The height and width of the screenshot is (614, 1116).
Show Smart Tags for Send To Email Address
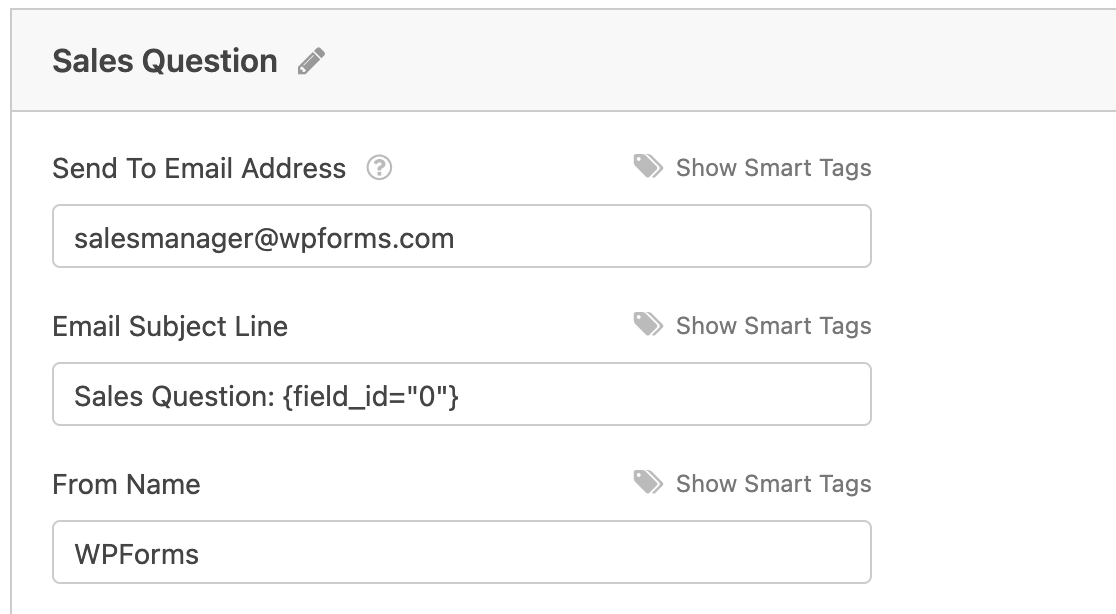tap(773, 168)
